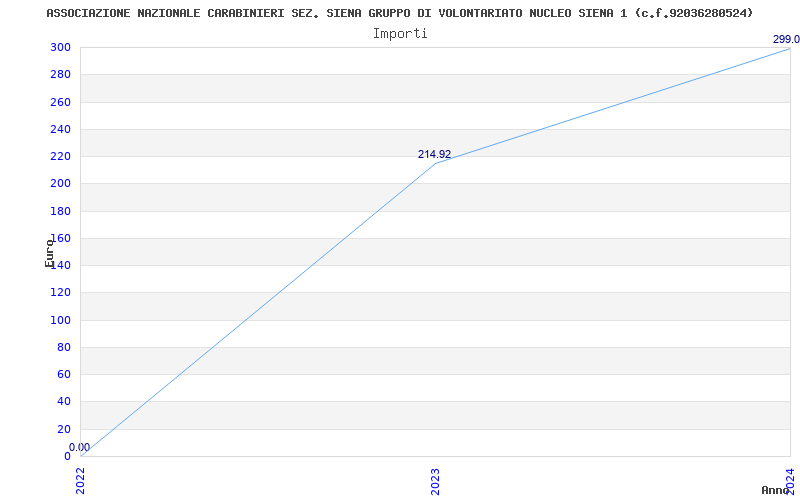The width and height of the screenshot is (800, 500).
Task: Click the 300 y-axis tick label
Action: (x=60, y=47)
